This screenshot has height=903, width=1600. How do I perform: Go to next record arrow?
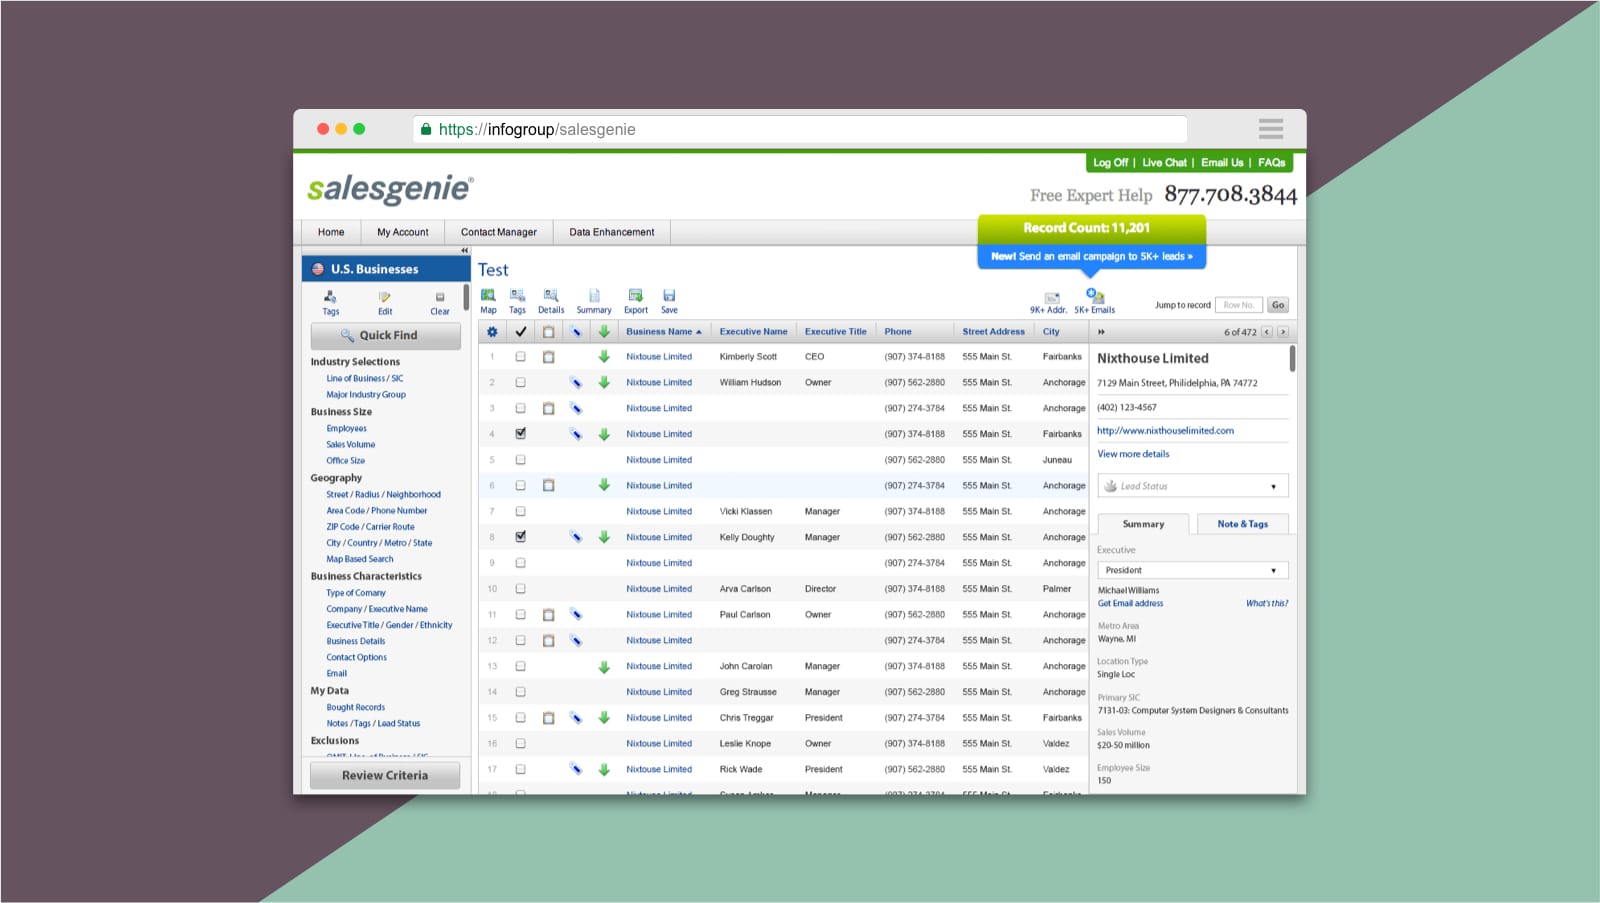tap(1283, 332)
